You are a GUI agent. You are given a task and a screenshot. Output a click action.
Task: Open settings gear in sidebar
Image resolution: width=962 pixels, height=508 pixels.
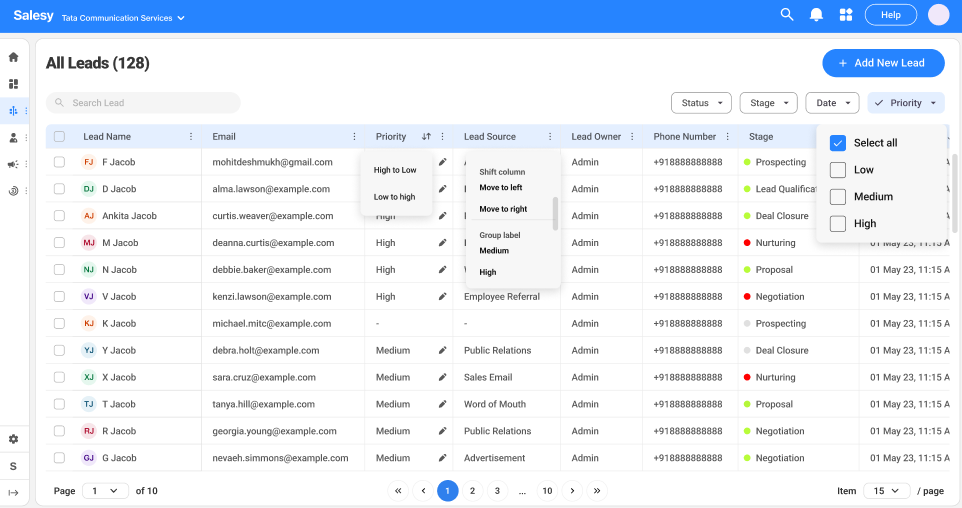click(13, 439)
